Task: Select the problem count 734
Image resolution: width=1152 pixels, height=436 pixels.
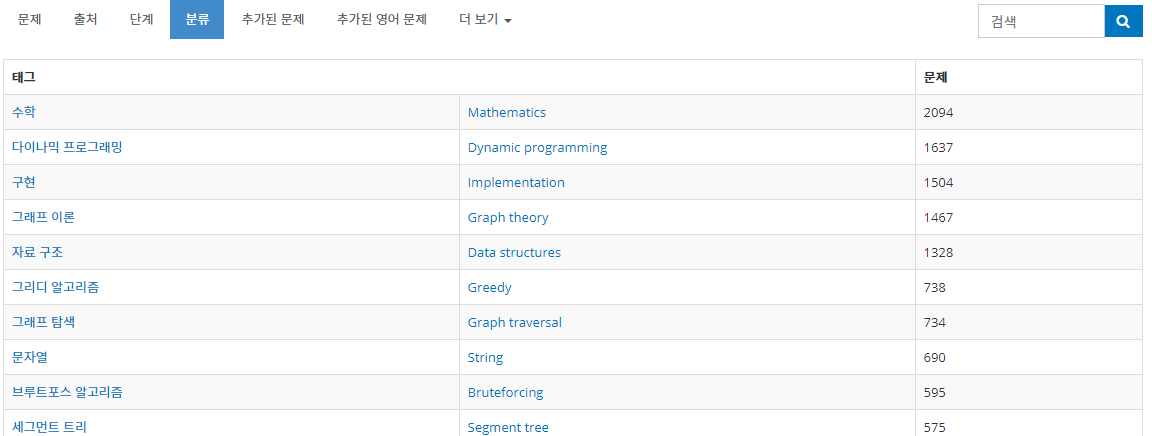Action: [935, 322]
